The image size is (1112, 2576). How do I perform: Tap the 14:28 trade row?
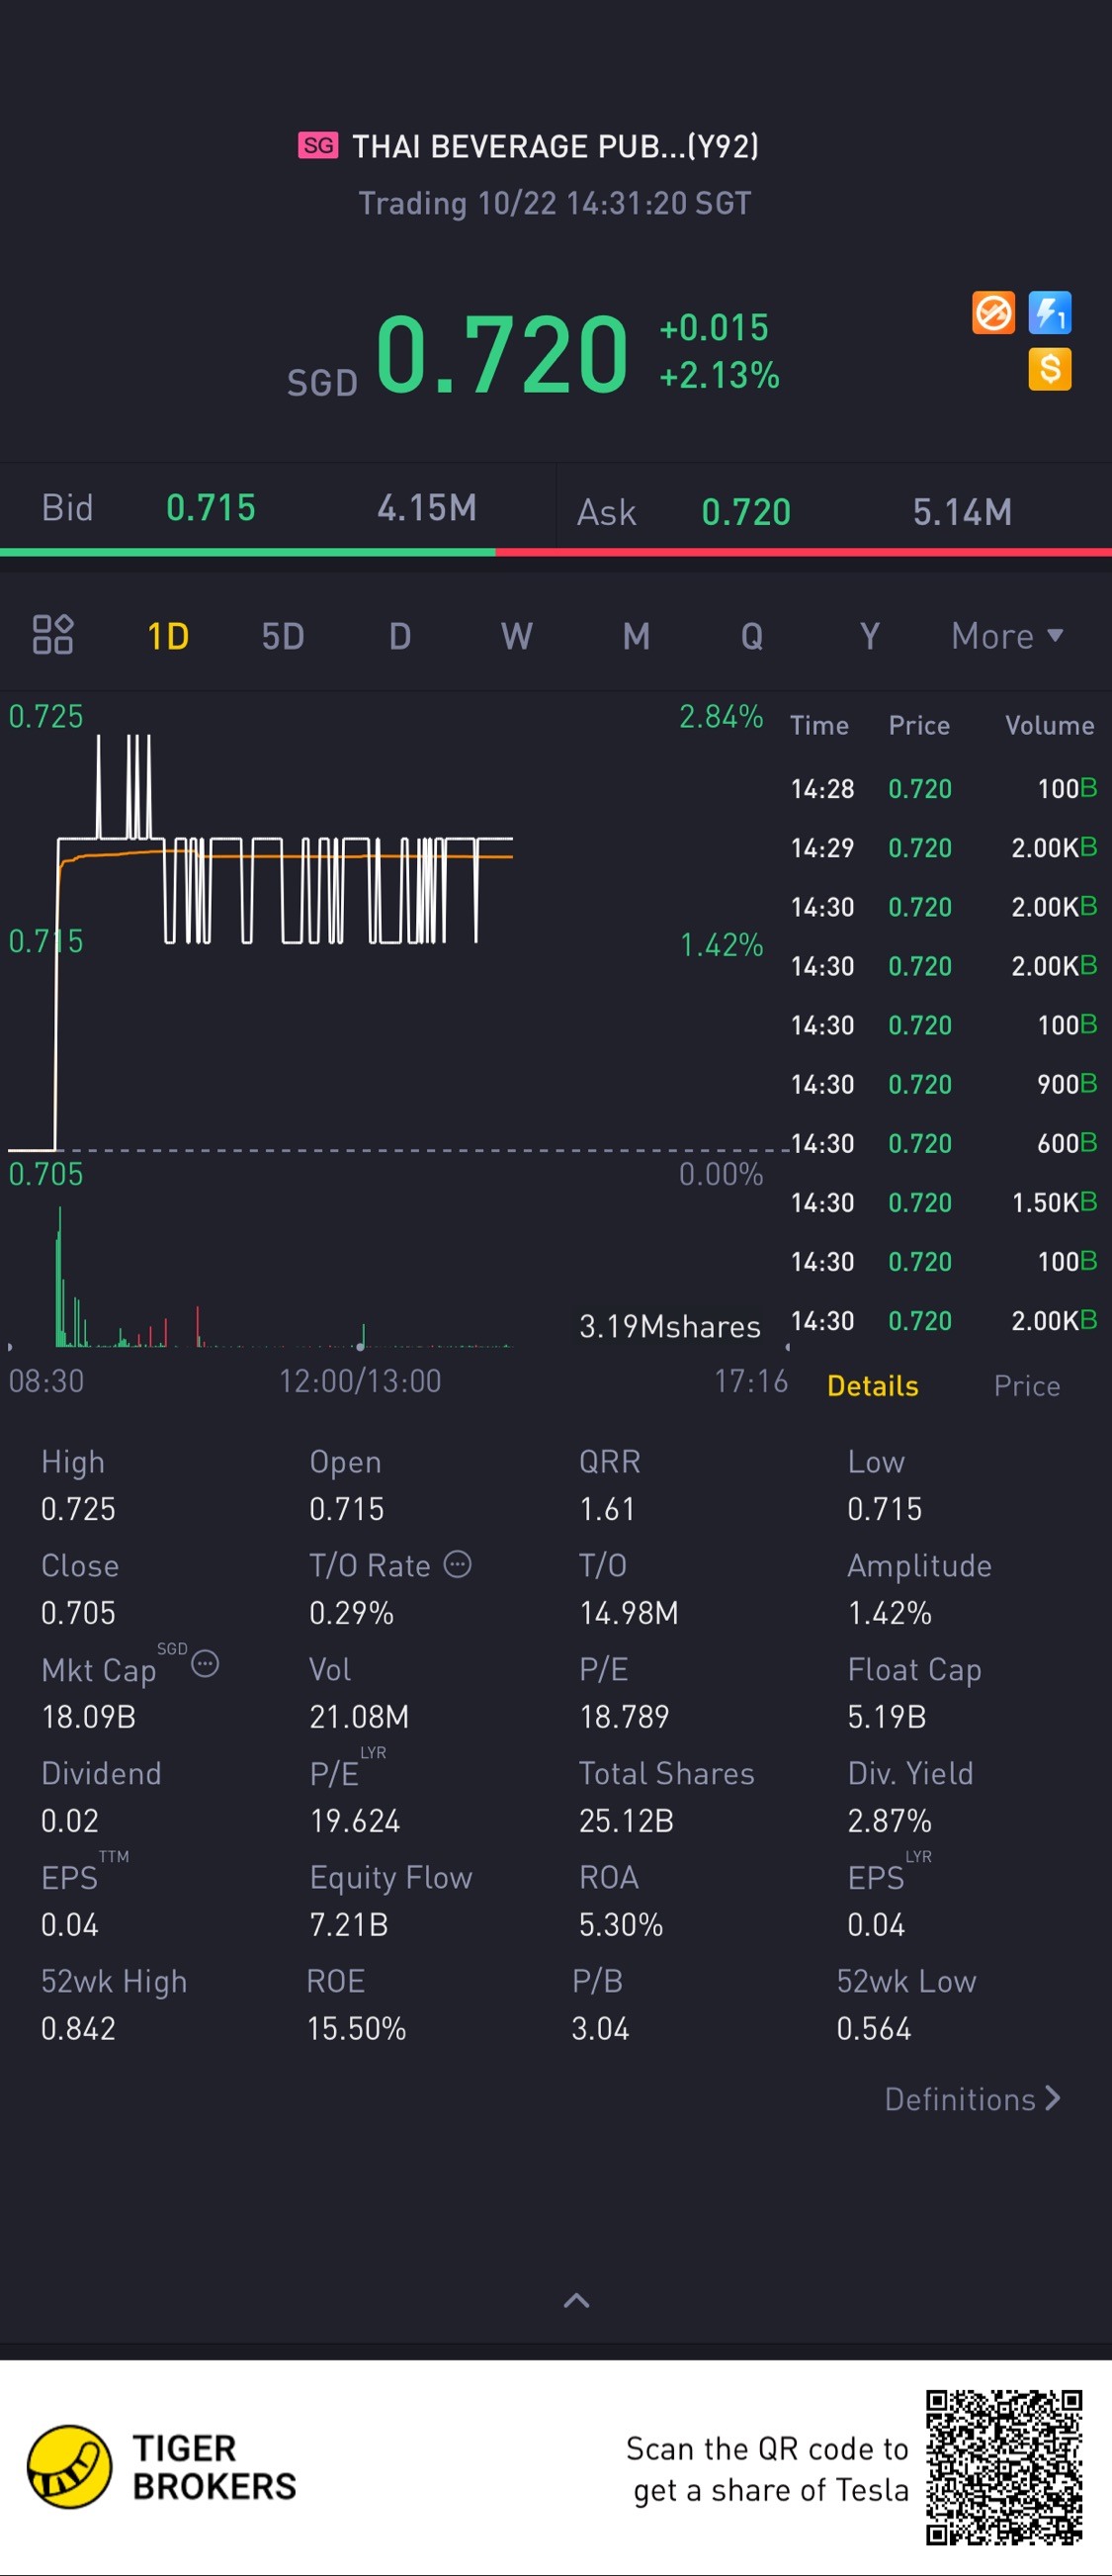pos(943,789)
